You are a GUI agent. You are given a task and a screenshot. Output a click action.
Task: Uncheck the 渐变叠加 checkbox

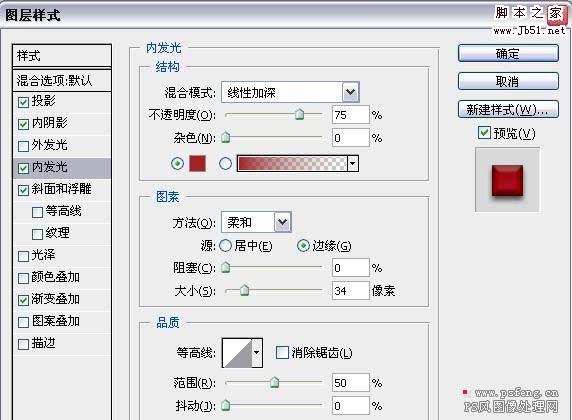(23, 300)
